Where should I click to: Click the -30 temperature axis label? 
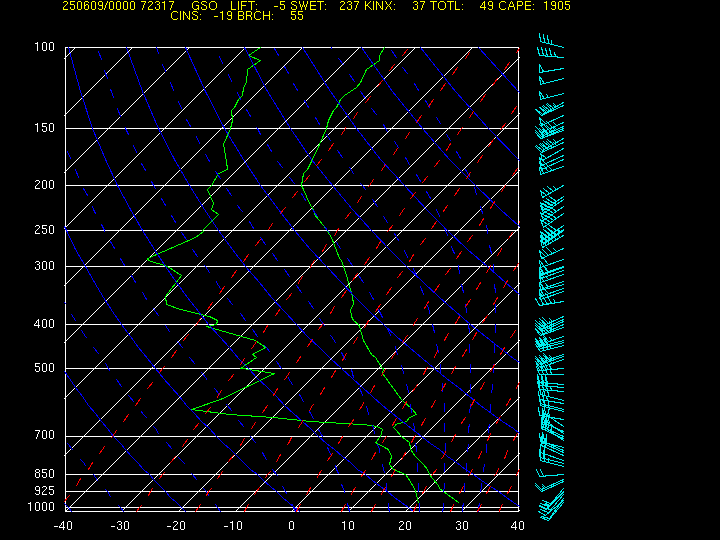(120, 526)
